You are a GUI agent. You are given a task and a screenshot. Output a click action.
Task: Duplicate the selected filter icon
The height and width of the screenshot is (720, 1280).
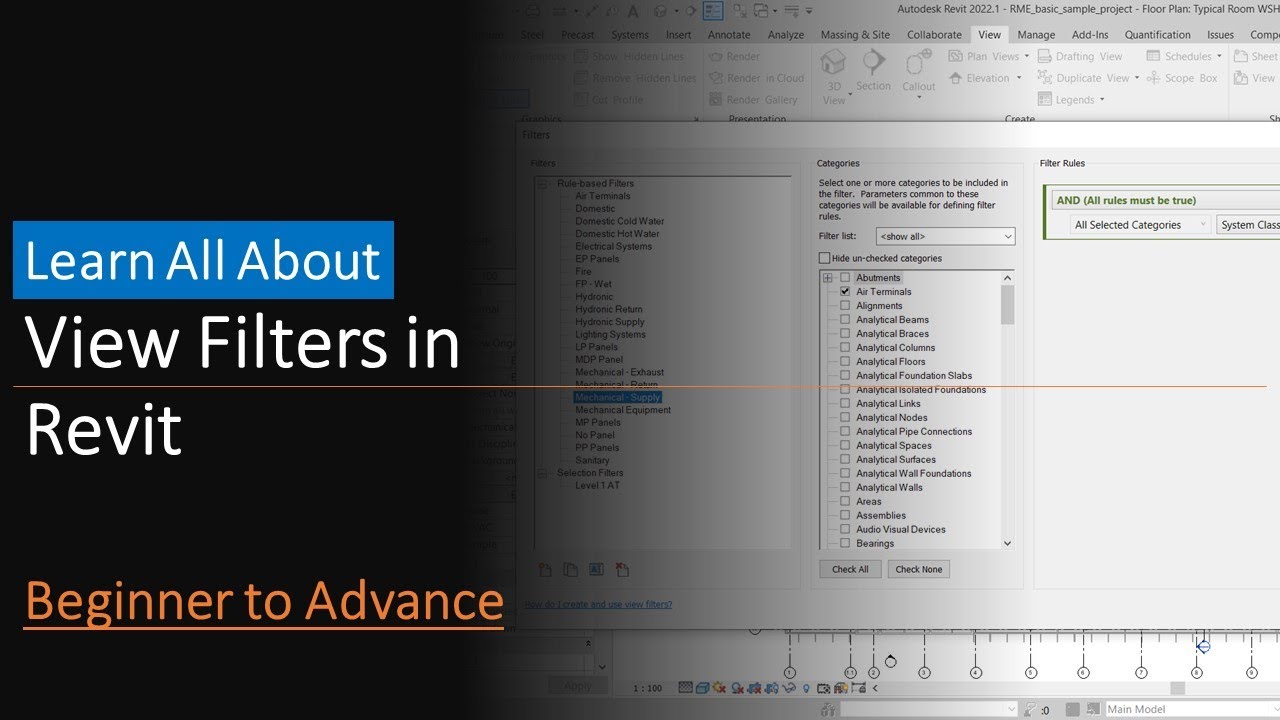[570, 570]
